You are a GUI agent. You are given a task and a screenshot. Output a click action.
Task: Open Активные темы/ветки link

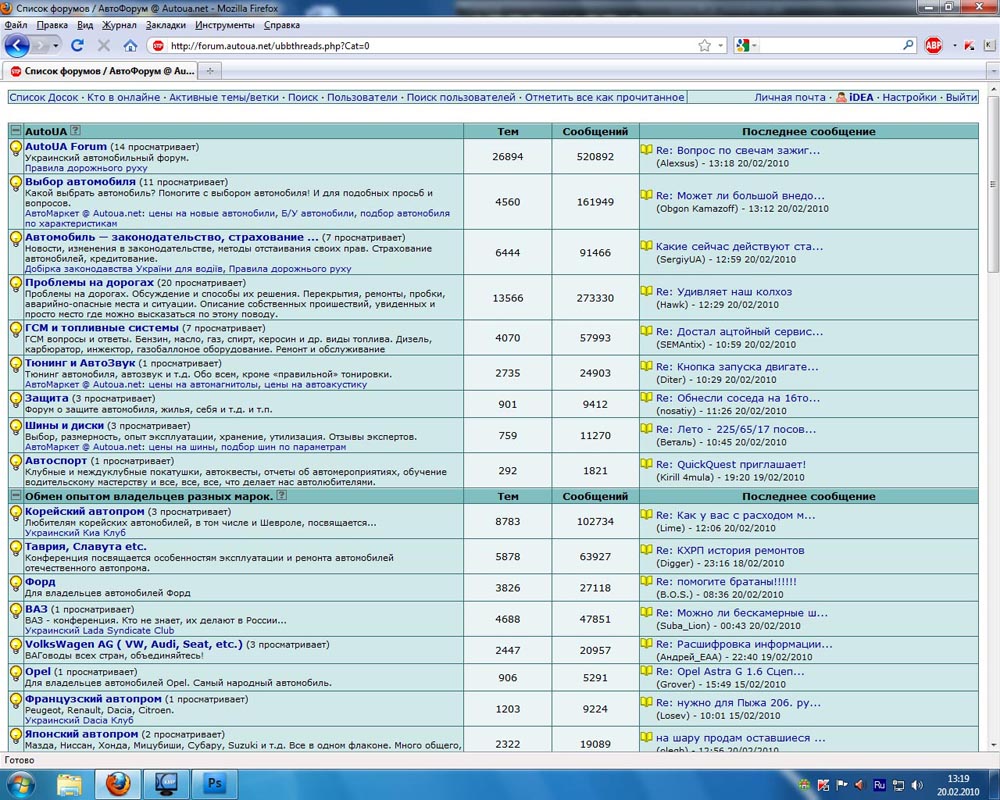tap(224, 97)
